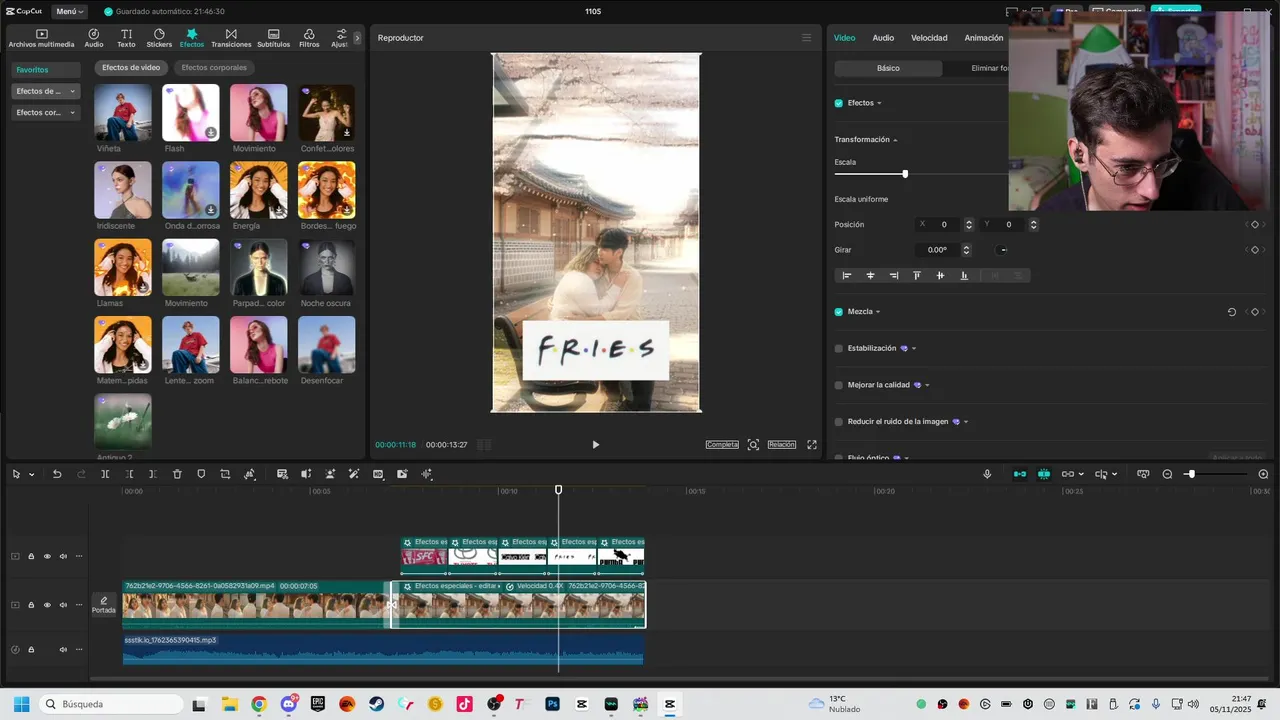Image resolution: width=1280 pixels, height=720 pixels.
Task: Click the Completa quality button
Action: [722, 445]
